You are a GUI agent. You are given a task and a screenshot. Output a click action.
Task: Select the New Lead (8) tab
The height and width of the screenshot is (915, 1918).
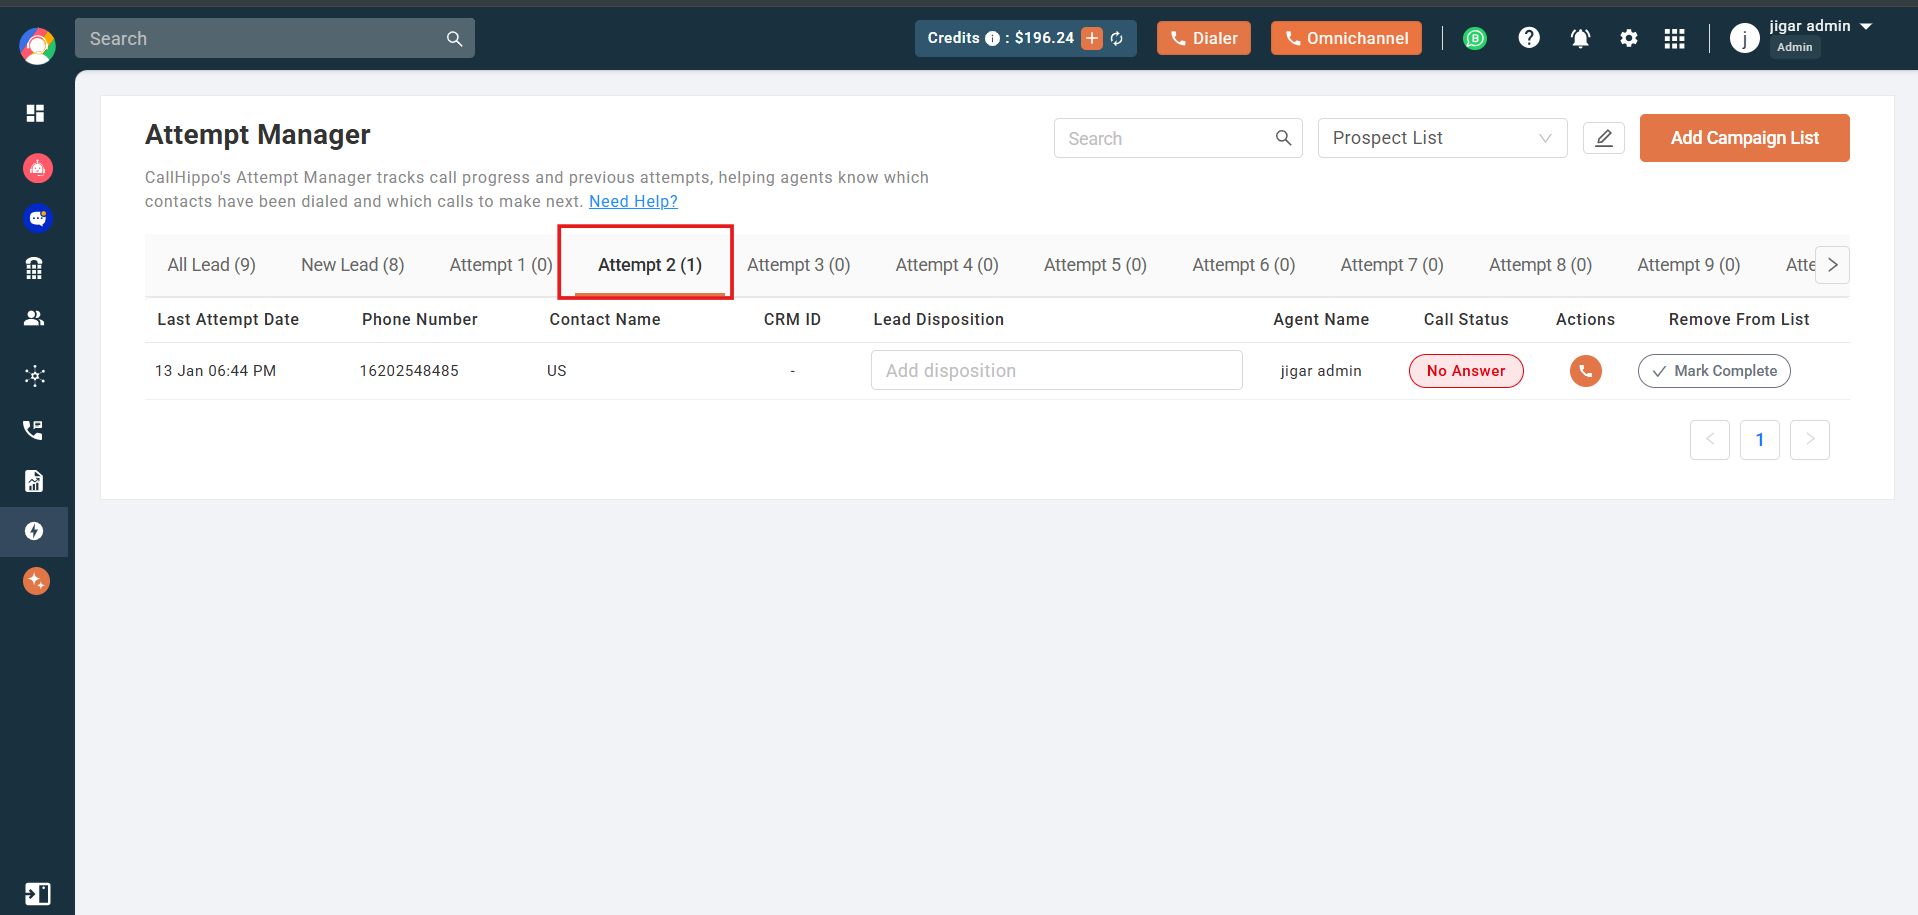click(353, 265)
